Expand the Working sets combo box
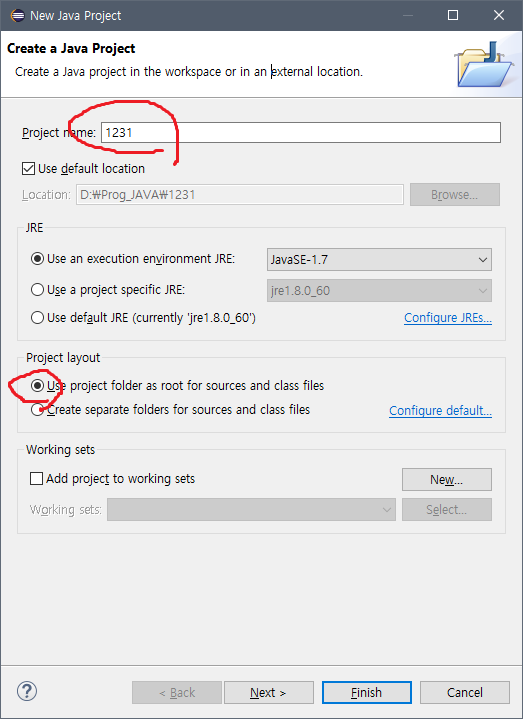The height and width of the screenshot is (719, 523). point(251,509)
